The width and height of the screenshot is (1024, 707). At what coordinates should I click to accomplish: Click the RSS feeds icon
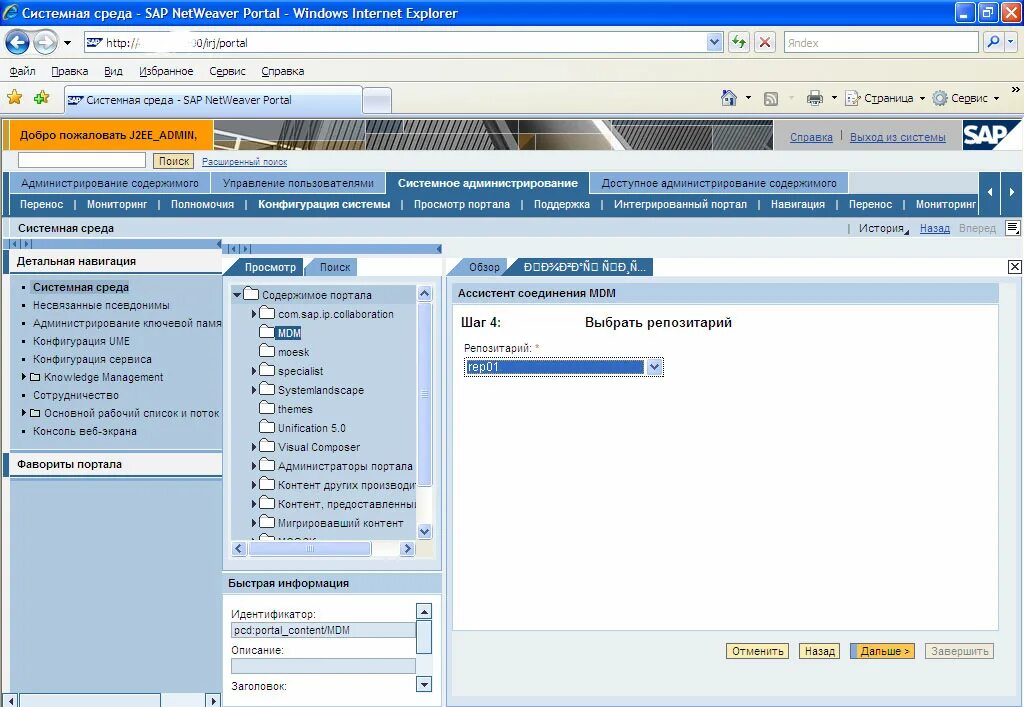click(x=771, y=99)
